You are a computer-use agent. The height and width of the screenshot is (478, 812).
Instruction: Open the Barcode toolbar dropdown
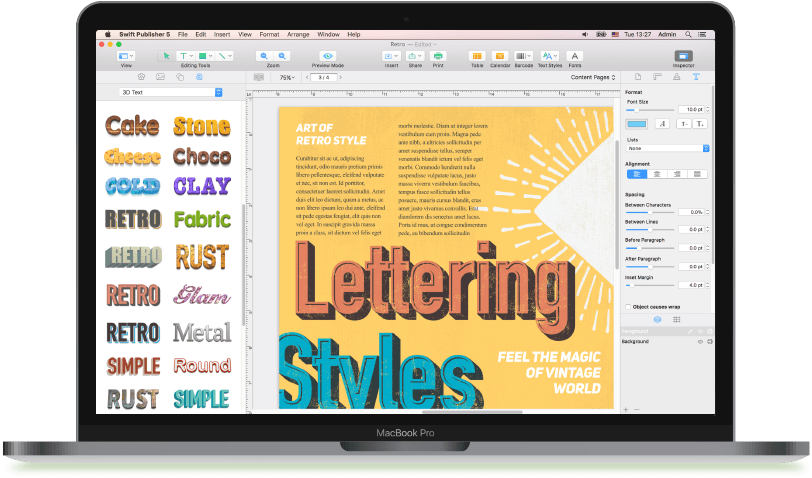tap(523, 56)
